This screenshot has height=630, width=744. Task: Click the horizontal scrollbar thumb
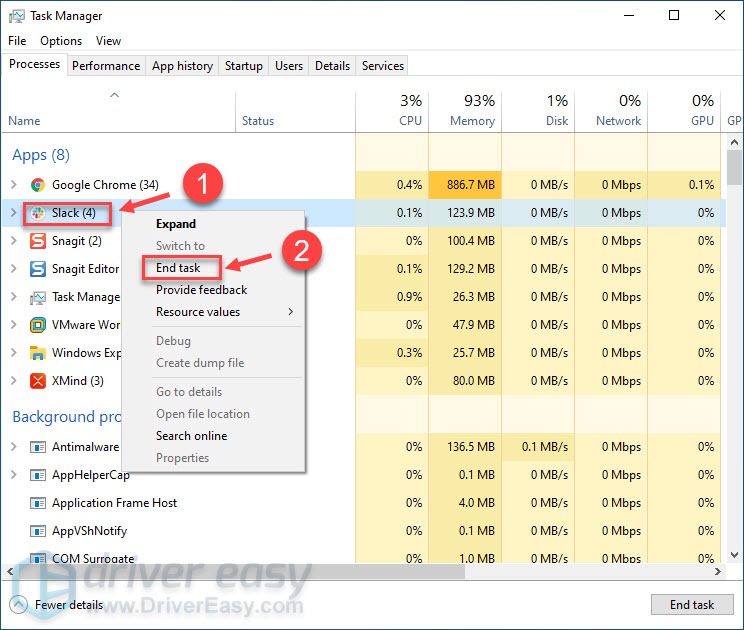tap(241, 572)
